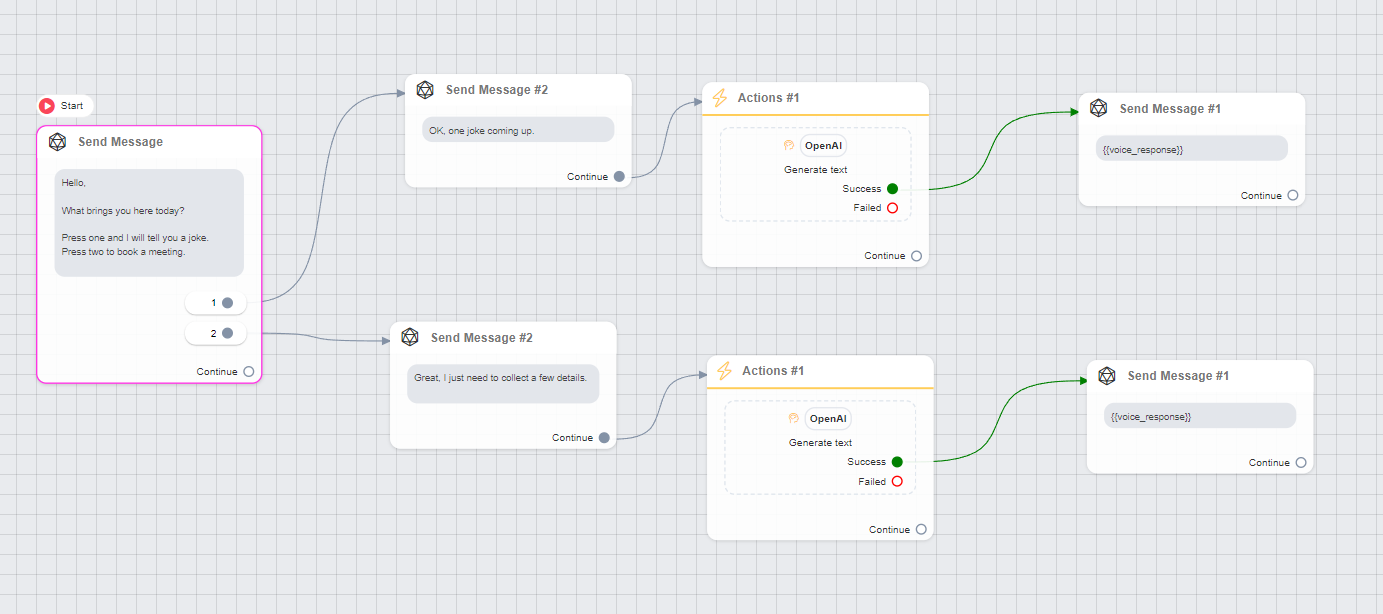The image size is (1383, 614).
Task: Select the OpenAI logo in the top Actions node
Action: 789,145
